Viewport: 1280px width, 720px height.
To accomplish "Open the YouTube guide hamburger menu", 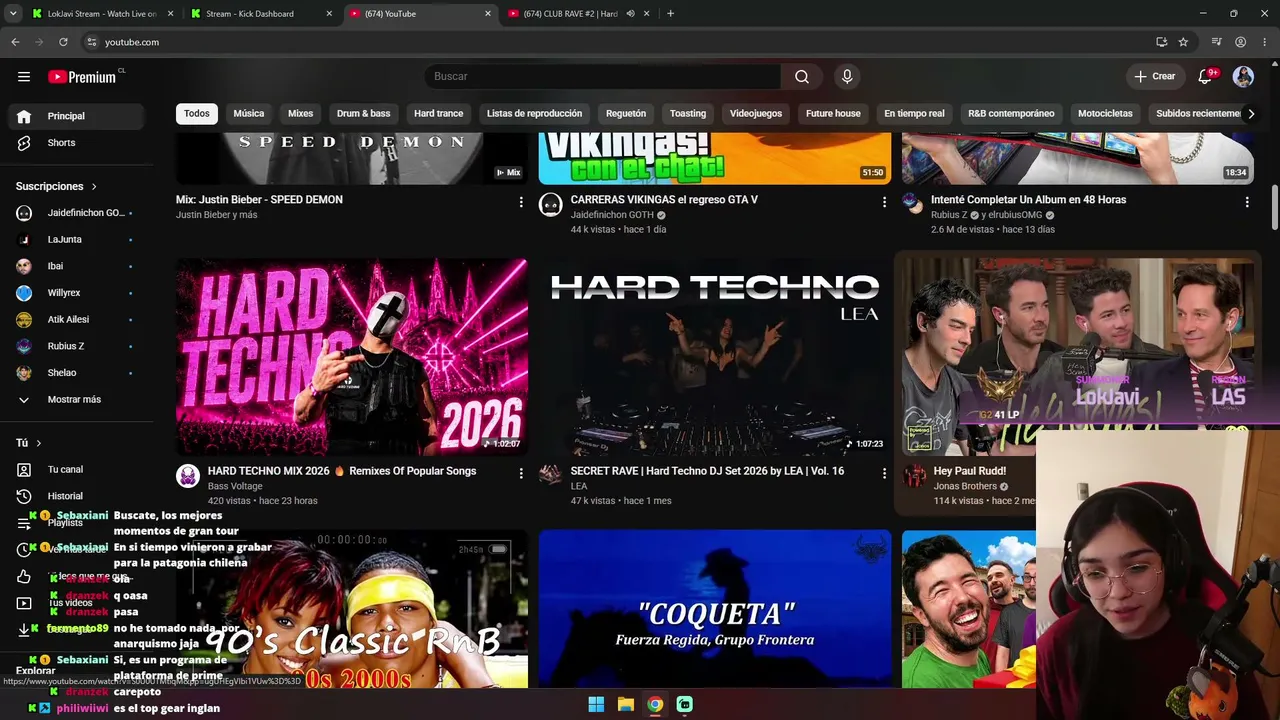I will pyautogui.click(x=24, y=77).
